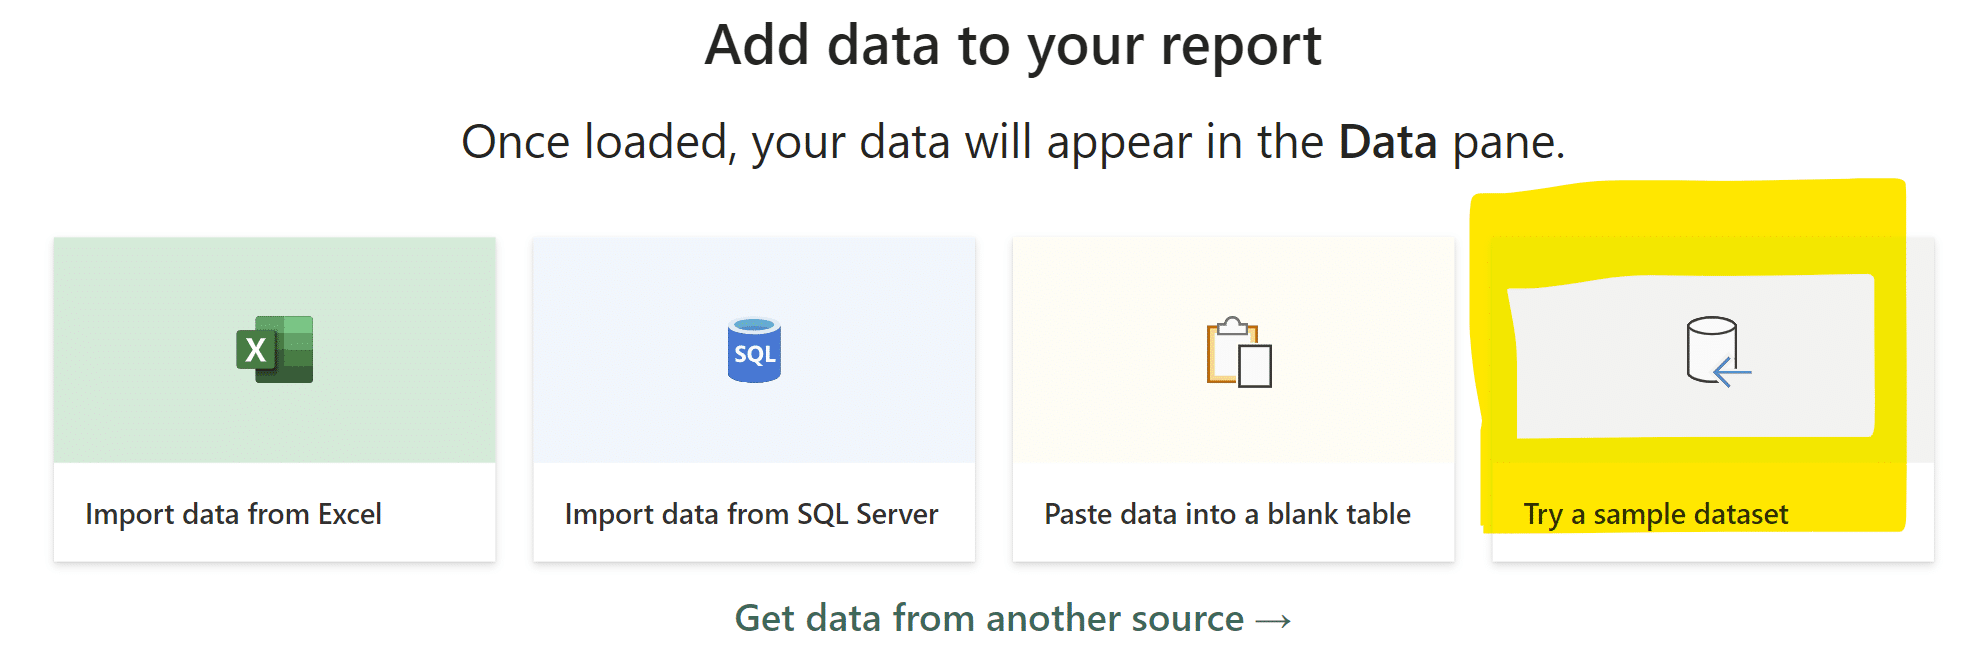Pick the 'Paste data into a blank table' label

coord(1227,514)
